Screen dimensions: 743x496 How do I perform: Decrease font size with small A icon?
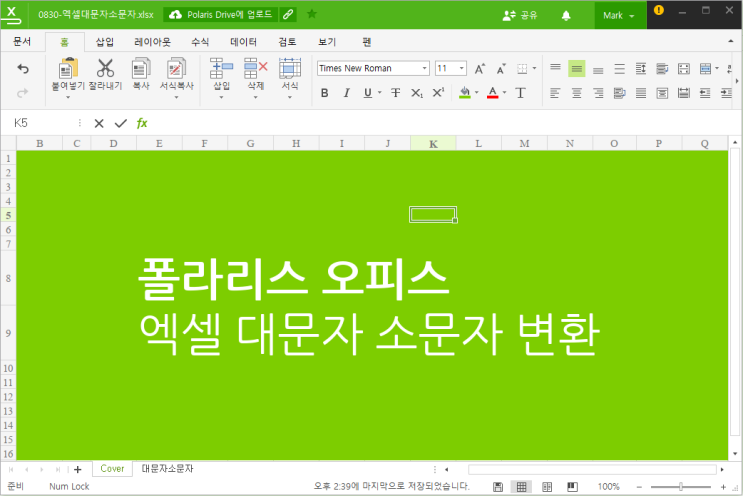pyautogui.click(x=501, y=69)
